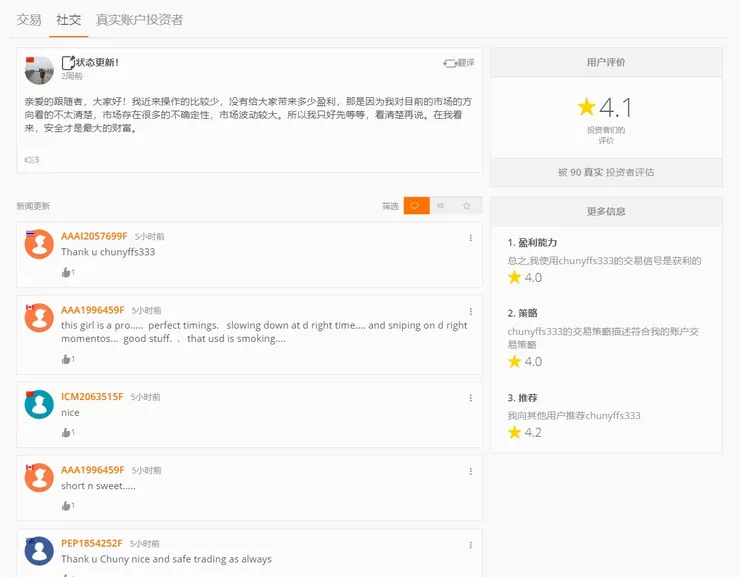Viewport: 740px width, 577px height.
Task: Open AAA1996459F link on 'short n sweet' comment
Action: pyautogui.click(x=92, y=470)
